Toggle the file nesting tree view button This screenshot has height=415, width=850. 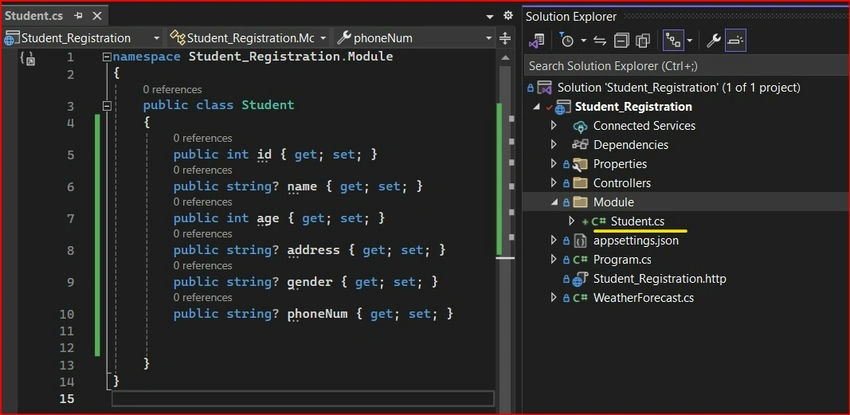click(x=673, y=41)
